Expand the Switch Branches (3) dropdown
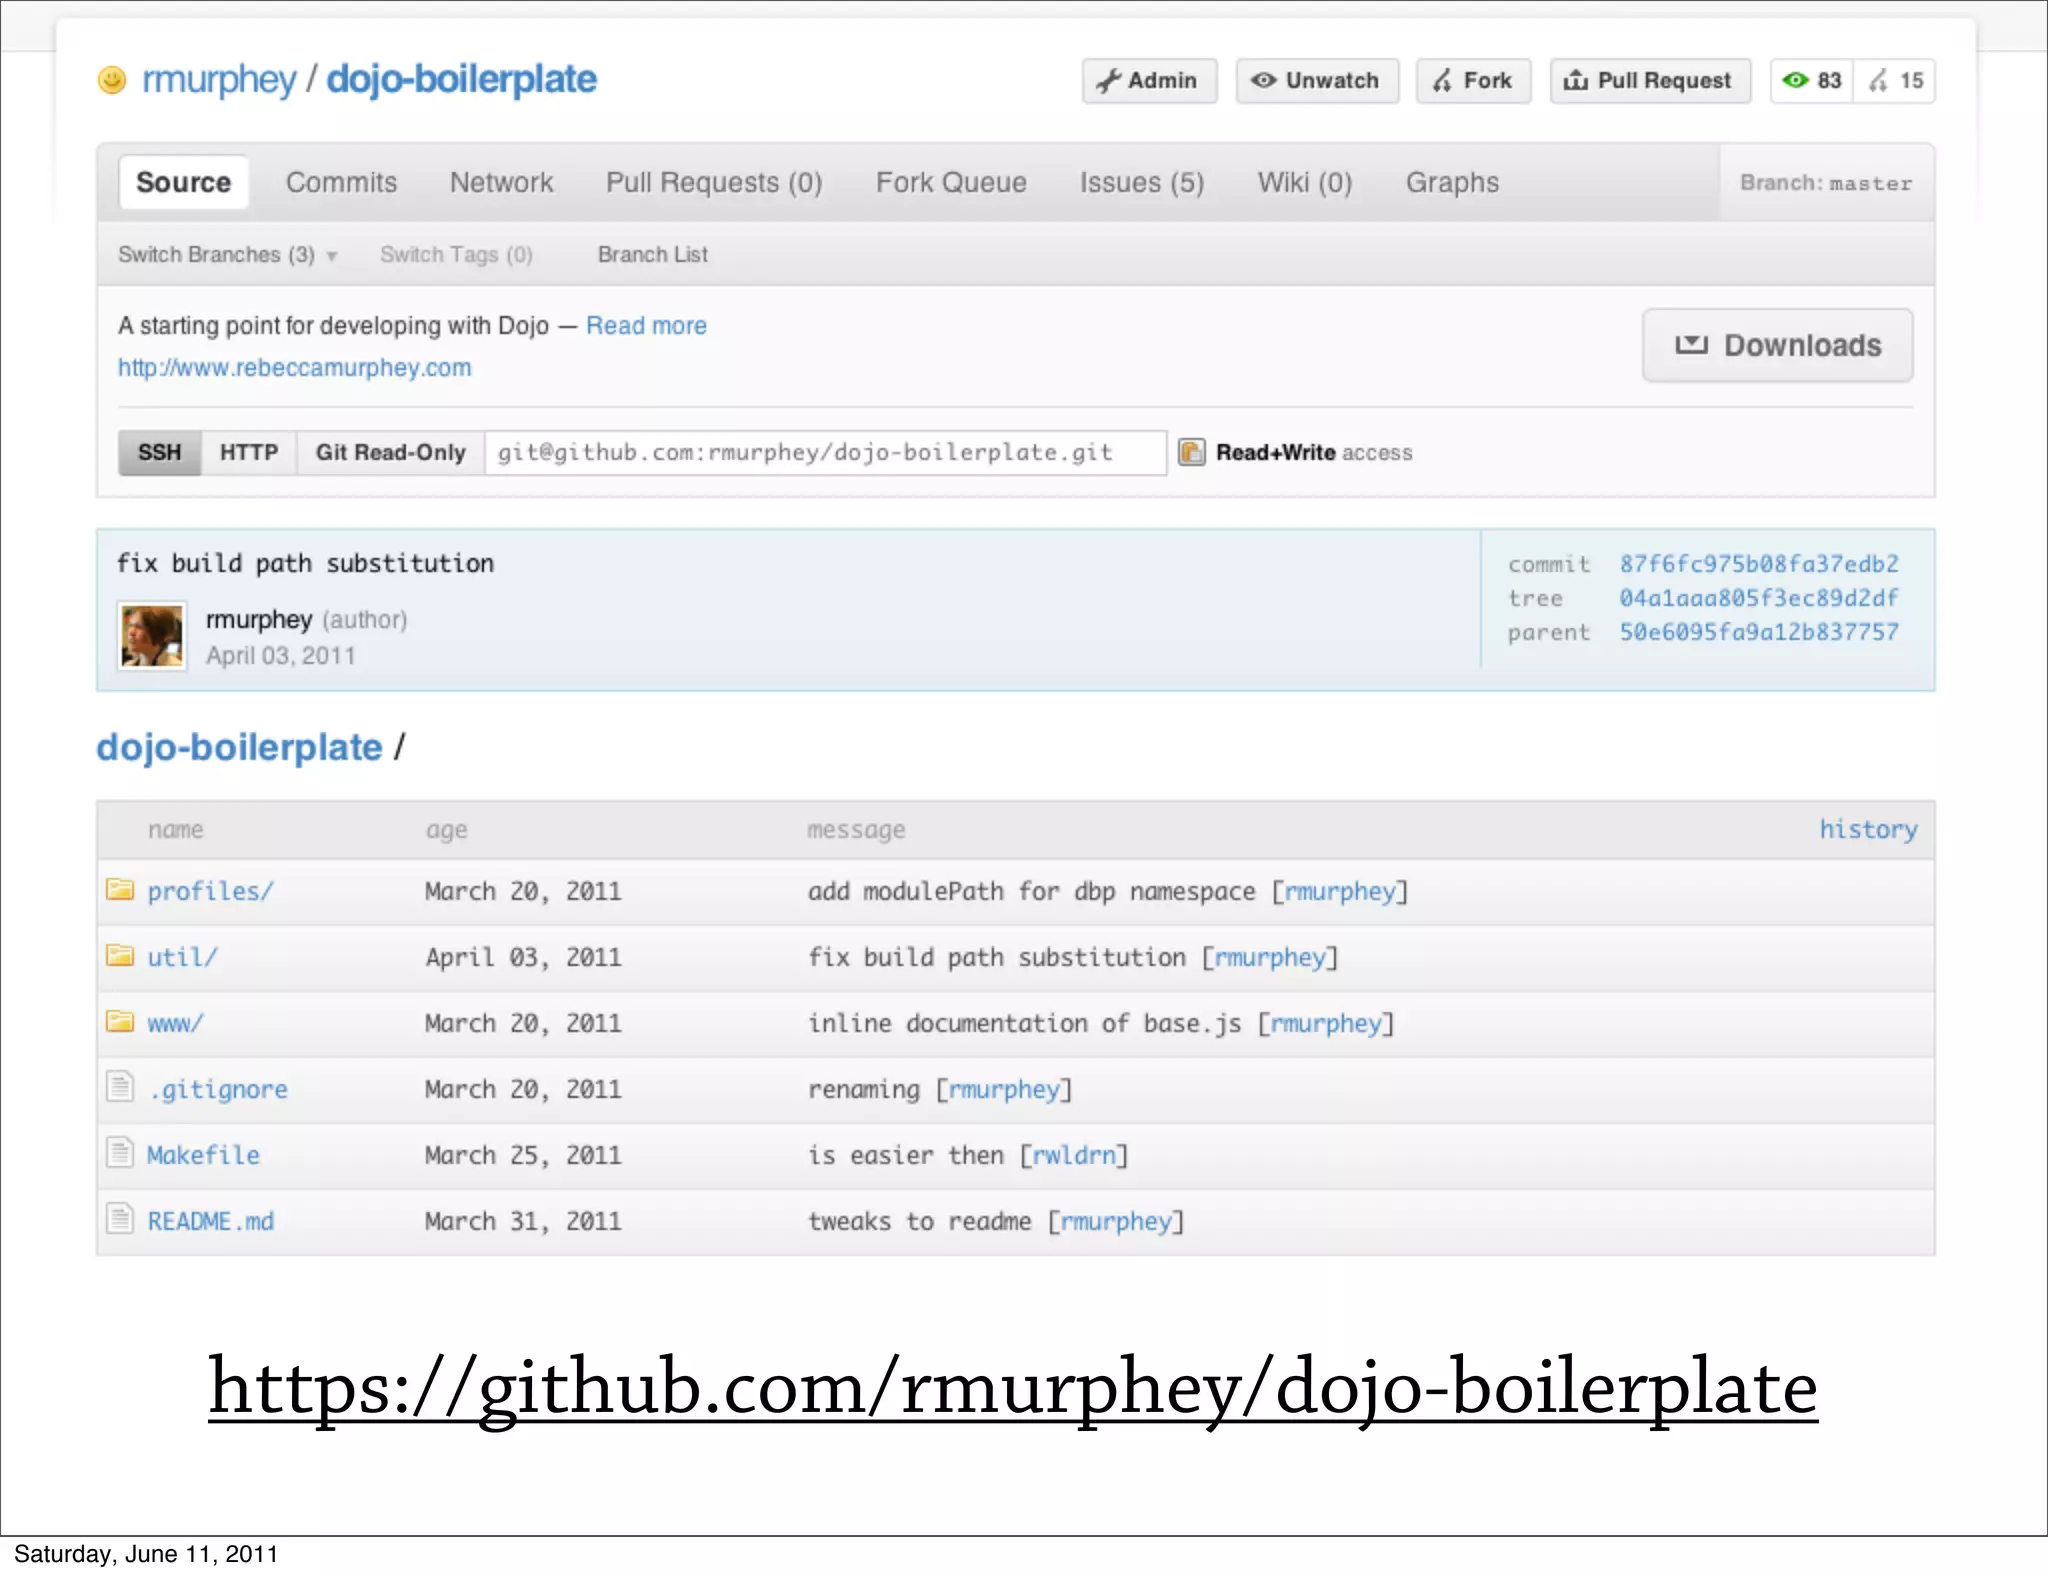 [x=227, y=255]
